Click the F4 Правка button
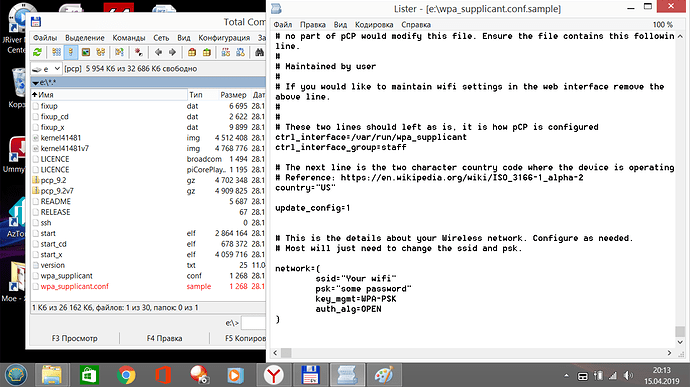690x387 pixels. [164, 338]
